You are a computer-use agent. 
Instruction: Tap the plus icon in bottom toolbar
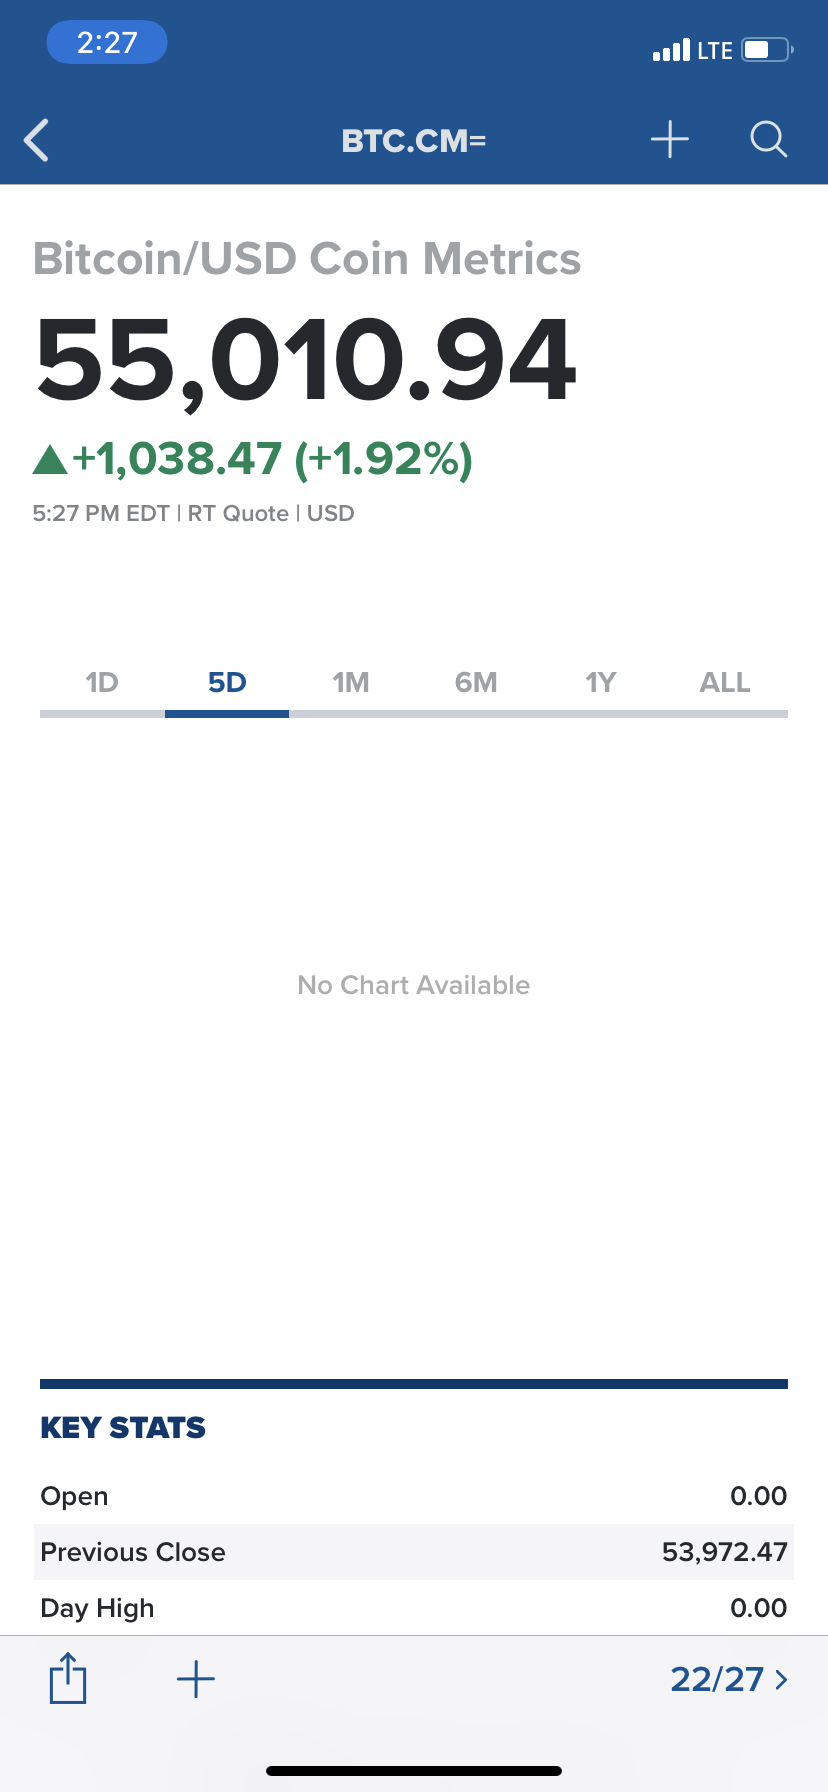[x=196, y=1679]
